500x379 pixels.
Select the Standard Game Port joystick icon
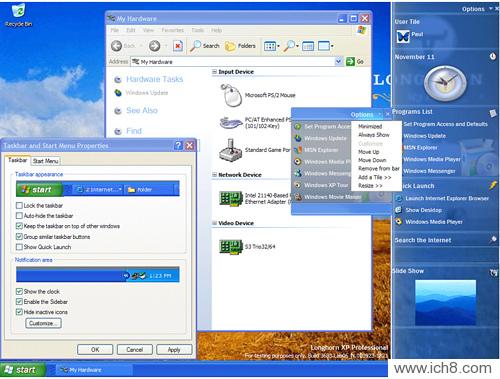(230, 150)
